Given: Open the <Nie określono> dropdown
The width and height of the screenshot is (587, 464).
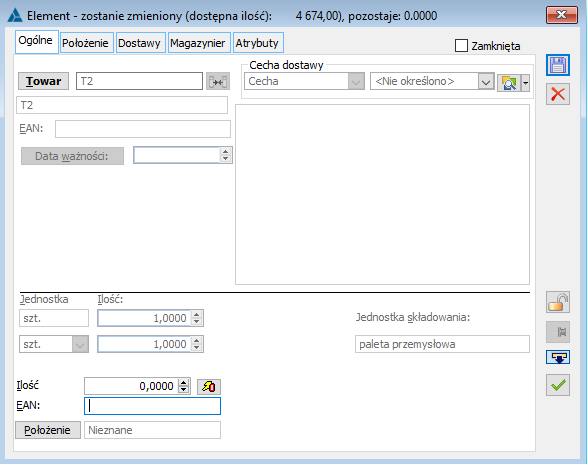Looking at the screenshot, I should tap(486, 81).
